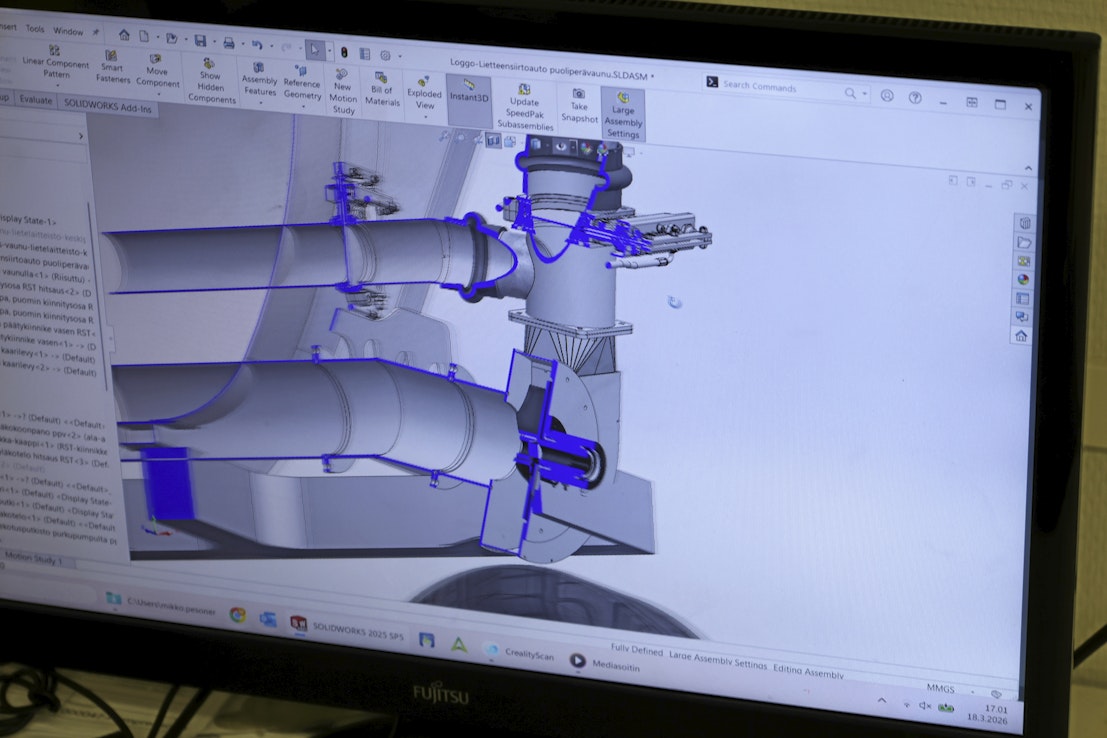1107x738 pixels.
Task: Open the Exploded View dropdown
Action: 424,116
